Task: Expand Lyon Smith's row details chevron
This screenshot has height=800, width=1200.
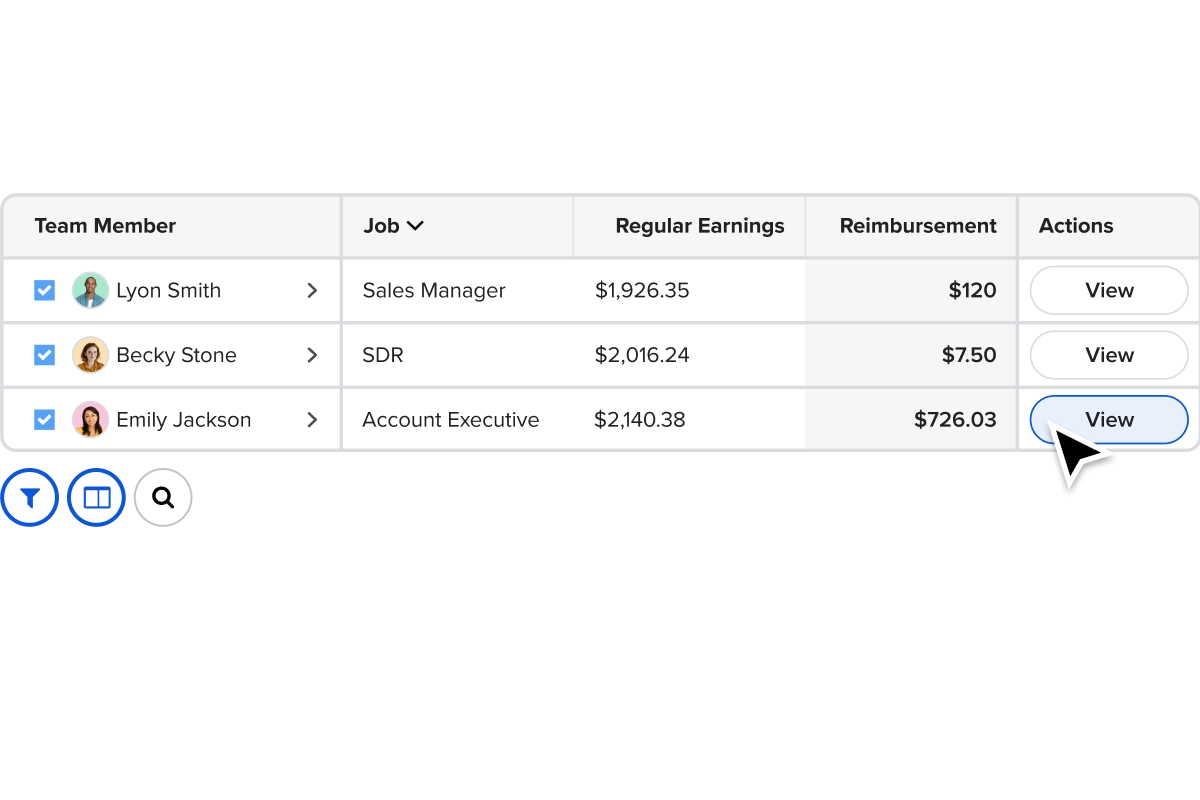Action: pyautogui.click(x=313, y=290)
